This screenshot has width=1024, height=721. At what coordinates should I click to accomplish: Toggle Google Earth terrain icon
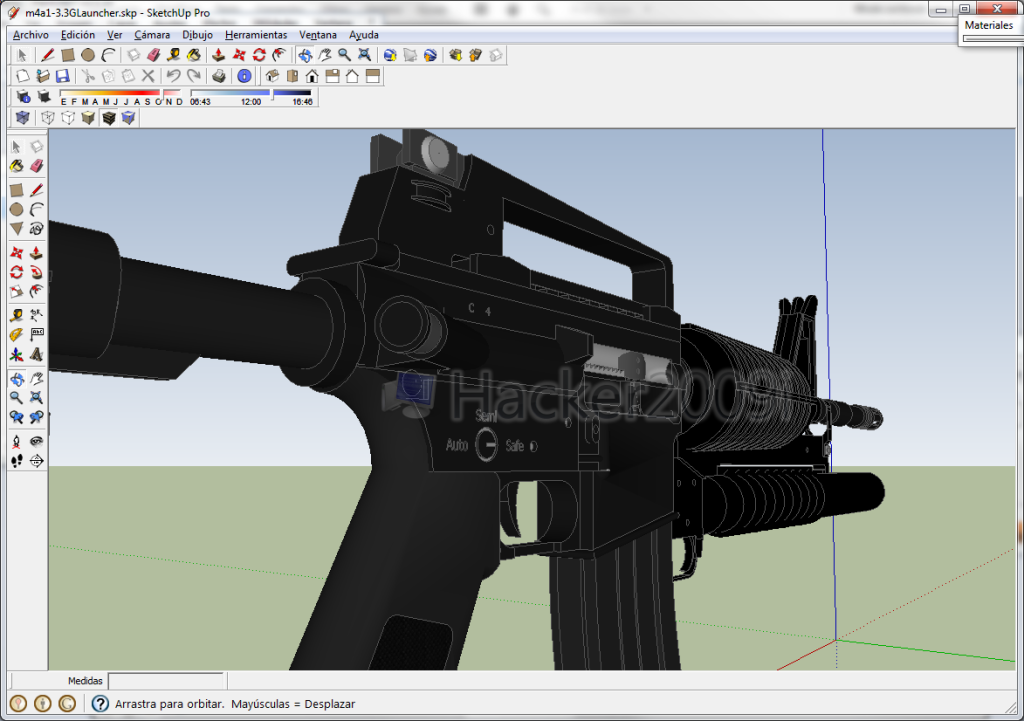click(410, 56)
